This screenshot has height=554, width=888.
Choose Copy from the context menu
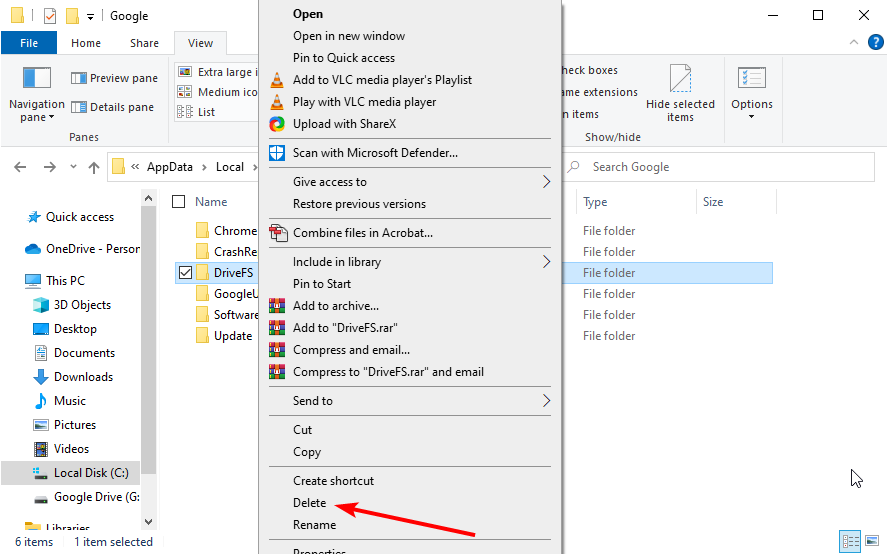(306, 452)
